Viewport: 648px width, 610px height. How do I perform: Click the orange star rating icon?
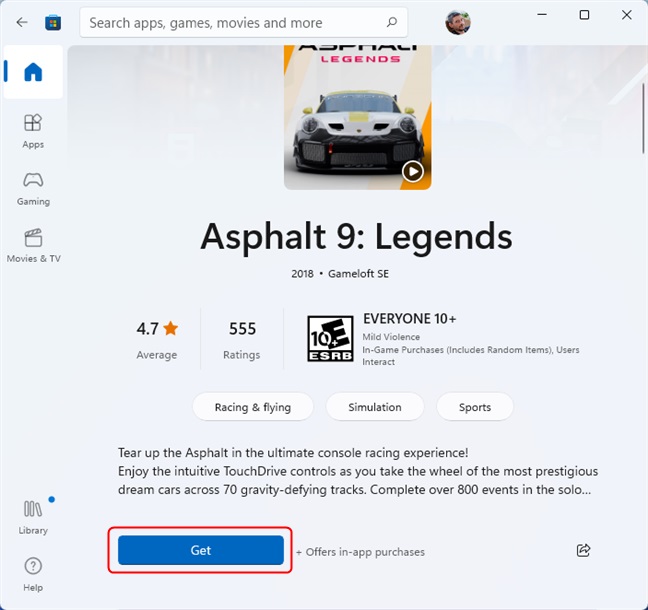170,329
